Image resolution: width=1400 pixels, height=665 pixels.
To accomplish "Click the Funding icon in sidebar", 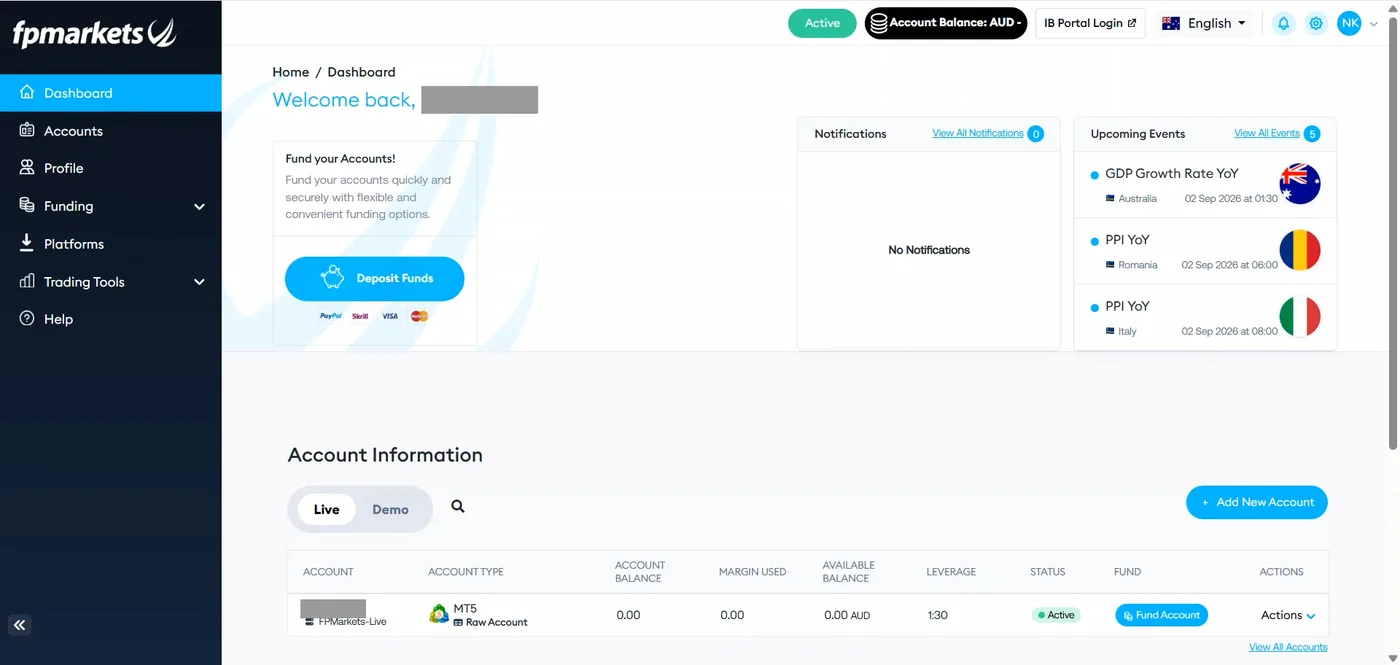I will 27,205.
